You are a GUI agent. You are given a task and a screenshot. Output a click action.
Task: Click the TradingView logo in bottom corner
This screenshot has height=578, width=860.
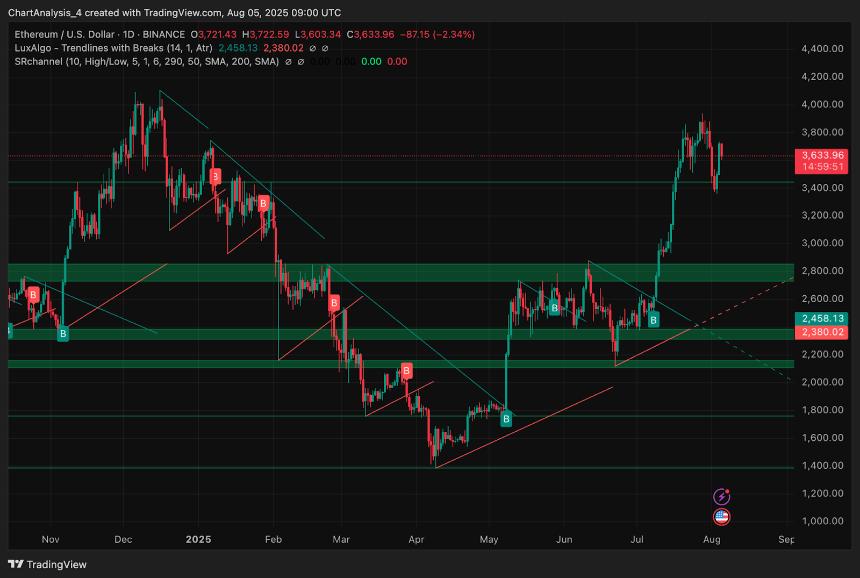click(48, 564)
